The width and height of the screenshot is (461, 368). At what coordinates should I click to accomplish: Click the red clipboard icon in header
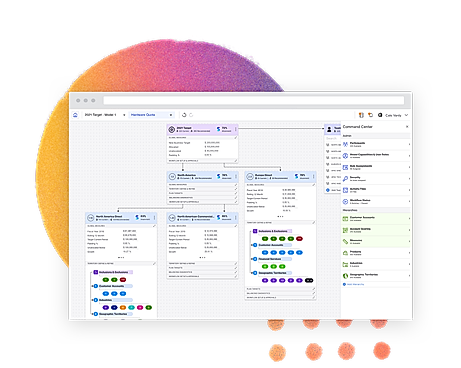coord(361,115)
